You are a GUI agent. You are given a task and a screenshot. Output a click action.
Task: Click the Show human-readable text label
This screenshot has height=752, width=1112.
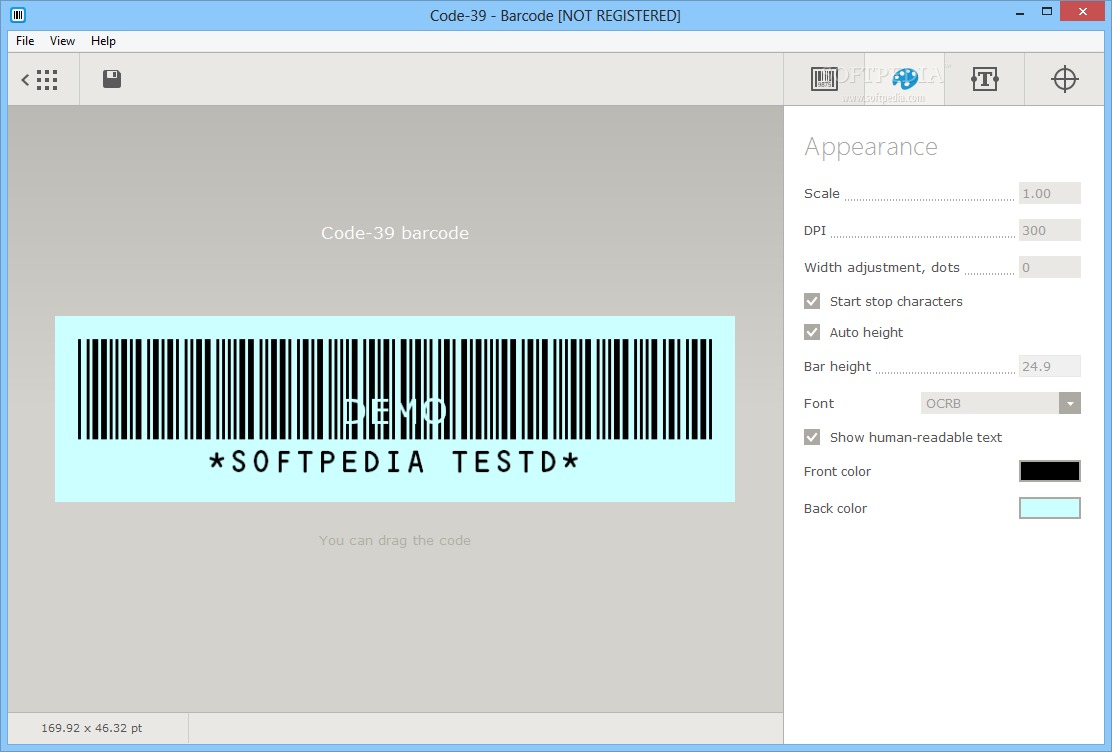tap(916, 437)
